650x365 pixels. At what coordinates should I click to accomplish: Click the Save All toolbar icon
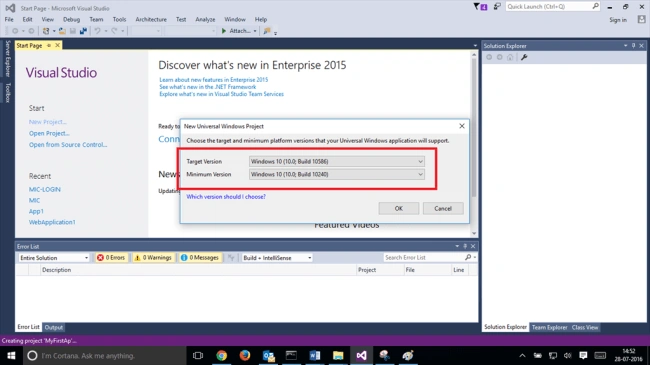pyautogui.click(x=83, y=31)
